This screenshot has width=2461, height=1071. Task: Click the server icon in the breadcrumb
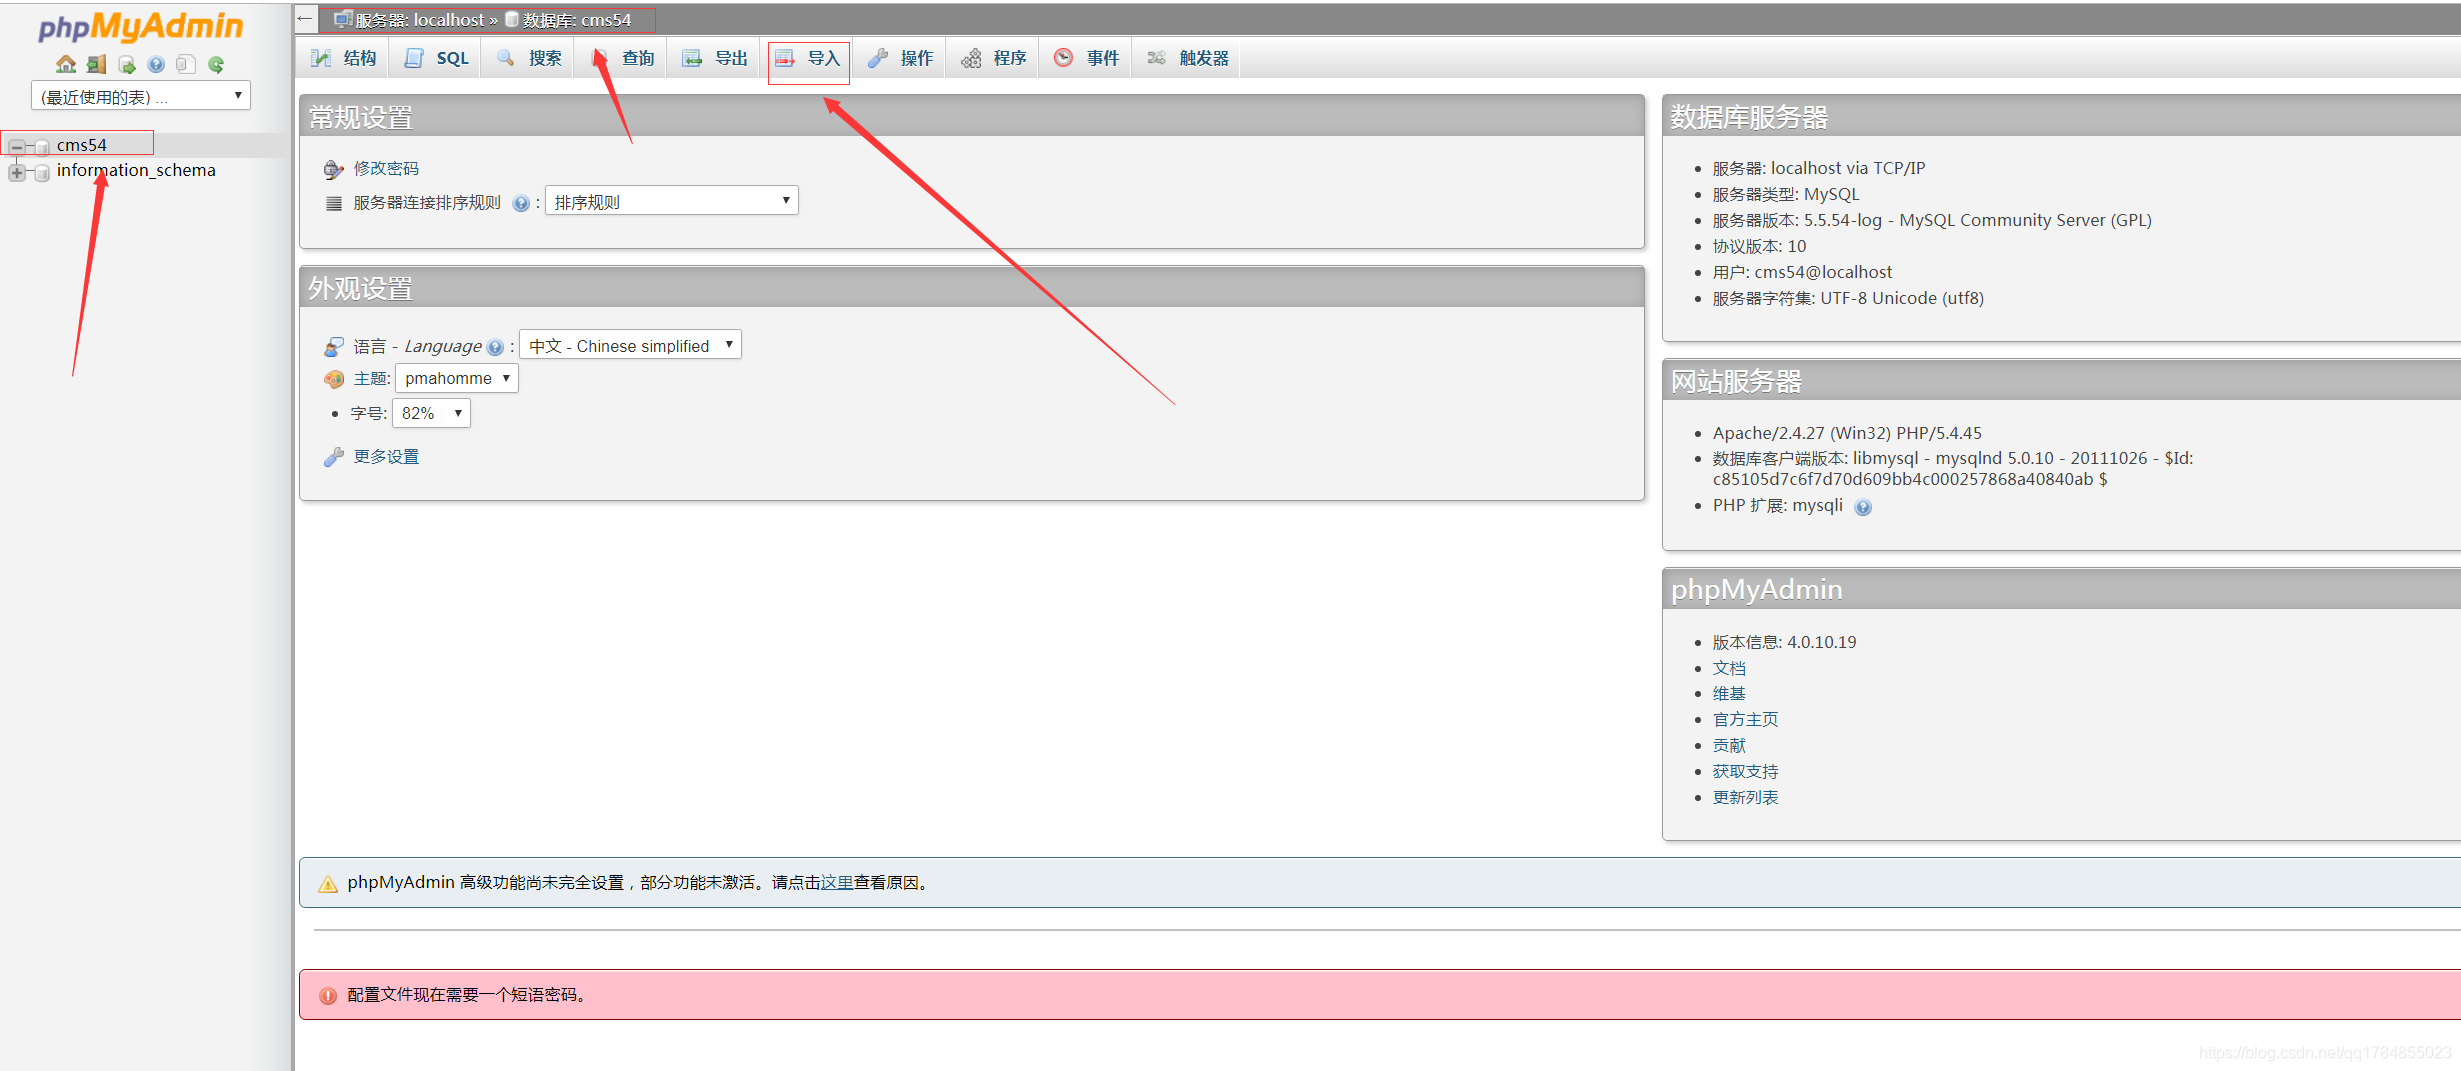342,19
